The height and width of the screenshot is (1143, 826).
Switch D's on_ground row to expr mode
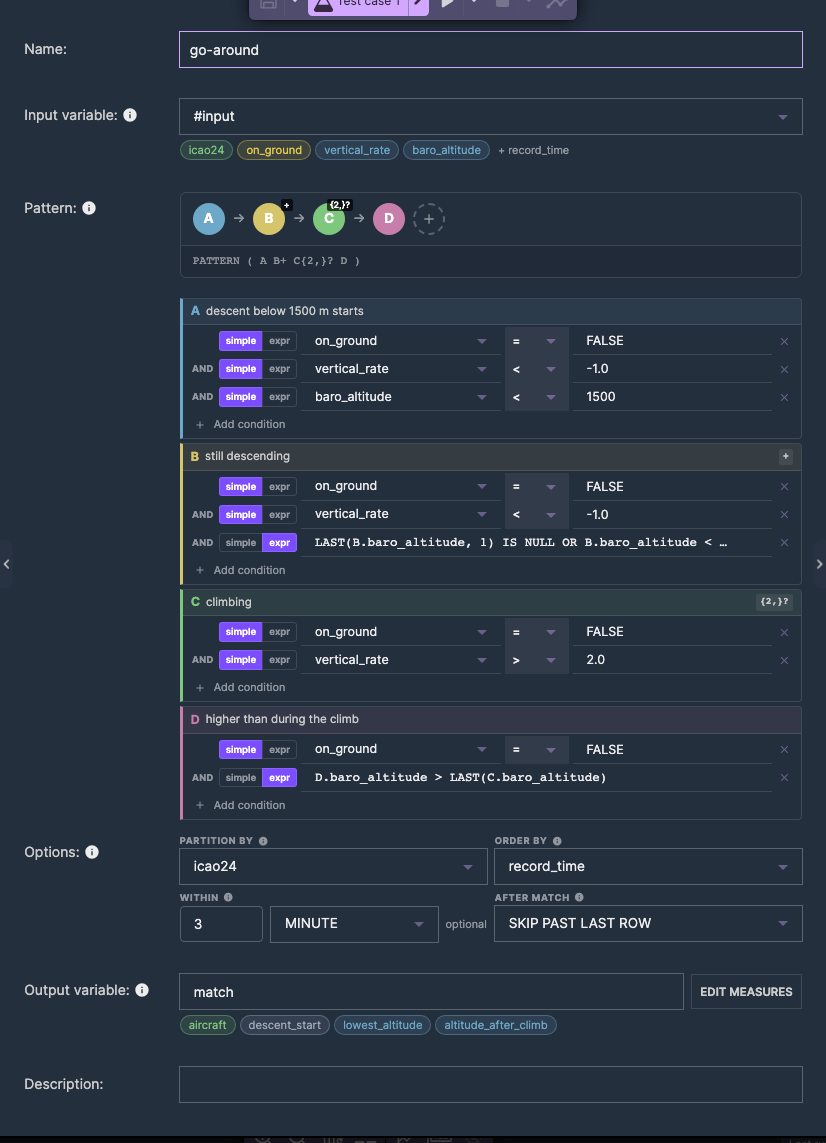pyautogui.click(x=279, y=749)
